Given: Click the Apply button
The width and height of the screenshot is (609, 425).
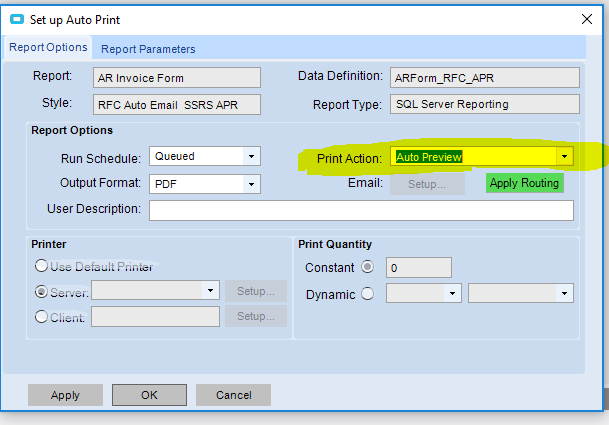Looking at the screenshot, I should [65, 395].
